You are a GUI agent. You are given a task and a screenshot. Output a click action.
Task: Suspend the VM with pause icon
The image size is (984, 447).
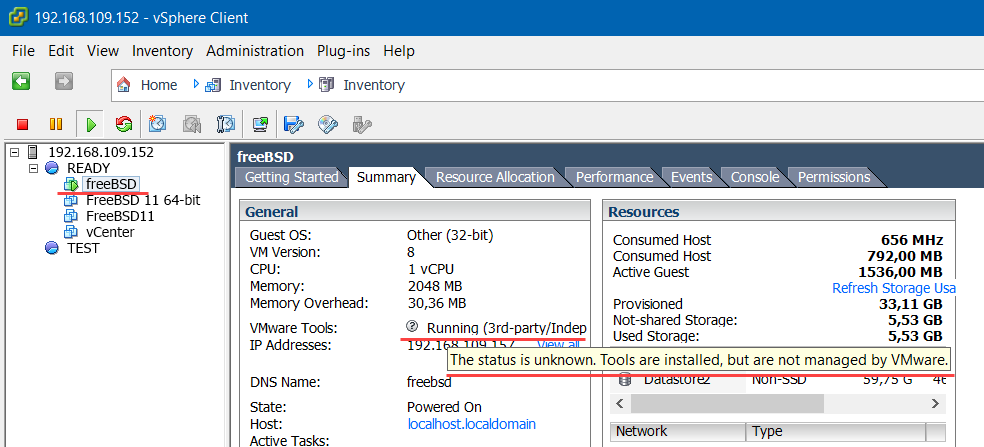56,124
